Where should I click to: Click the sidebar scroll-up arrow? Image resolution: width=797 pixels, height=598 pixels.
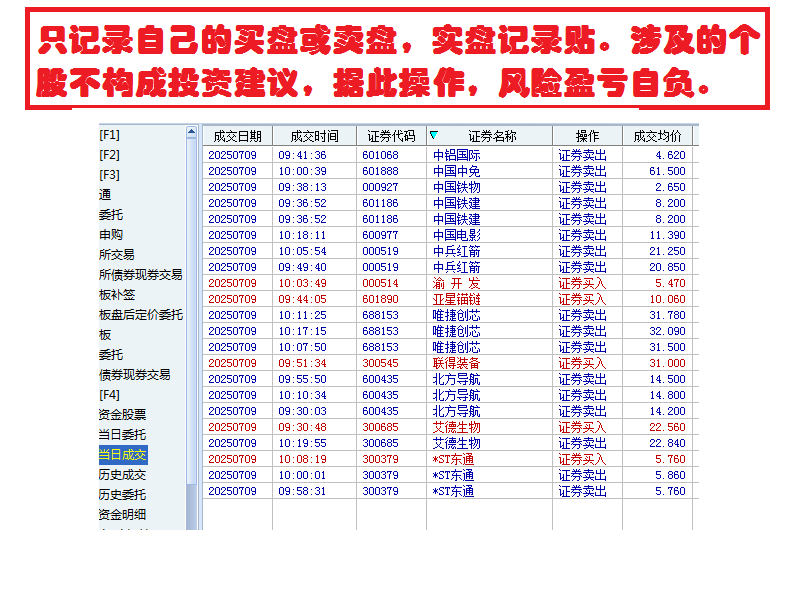(191, 132)
